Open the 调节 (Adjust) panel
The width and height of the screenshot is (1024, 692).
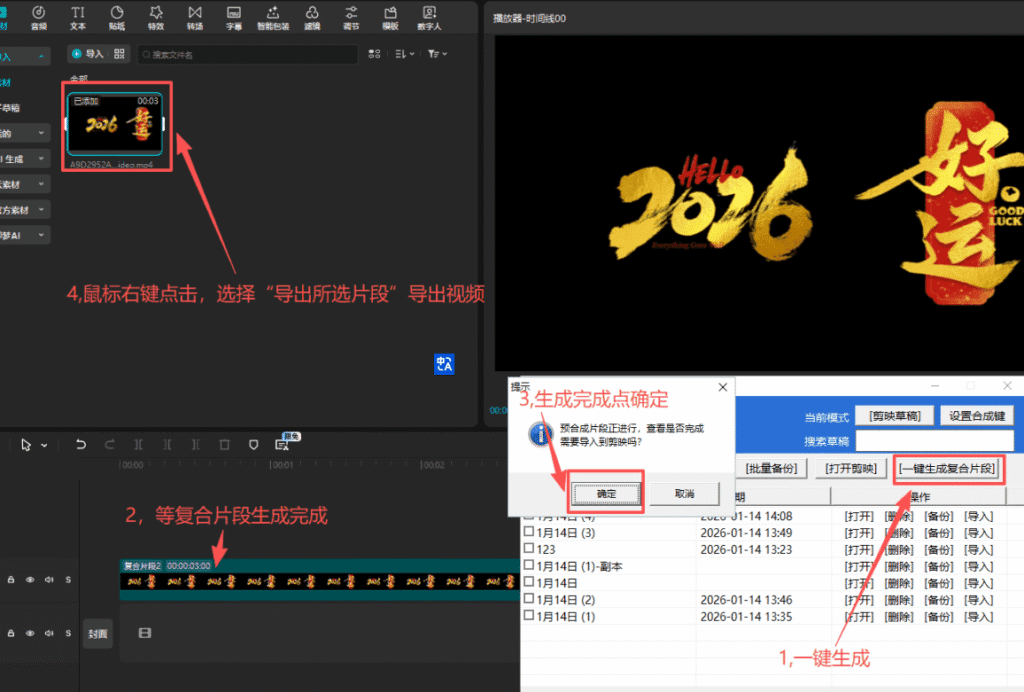click(351, 17)
